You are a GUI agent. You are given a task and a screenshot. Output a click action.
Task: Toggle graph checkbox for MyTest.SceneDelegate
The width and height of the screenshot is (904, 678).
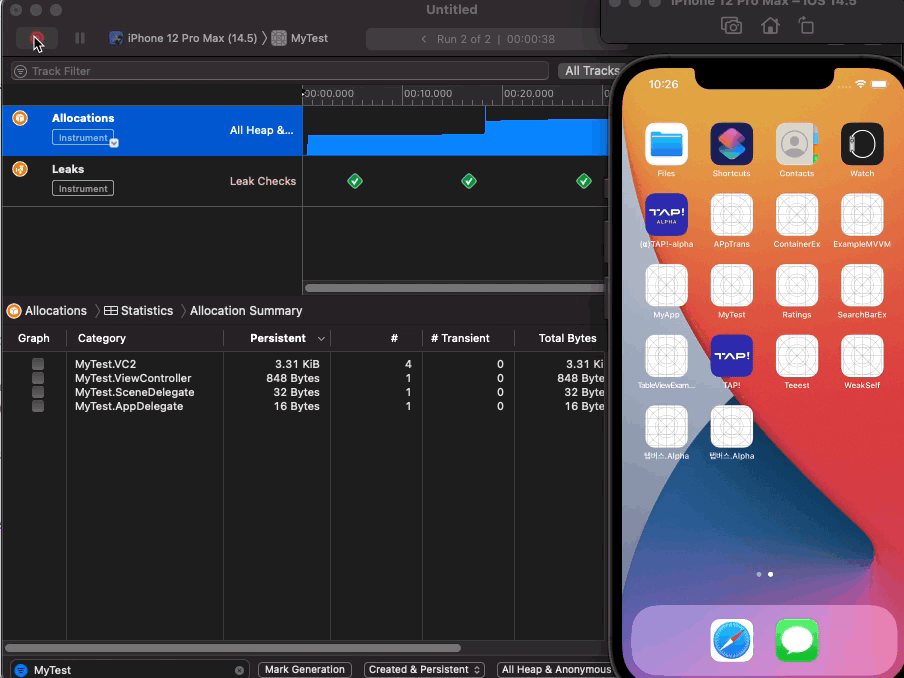tap(38, 392)
